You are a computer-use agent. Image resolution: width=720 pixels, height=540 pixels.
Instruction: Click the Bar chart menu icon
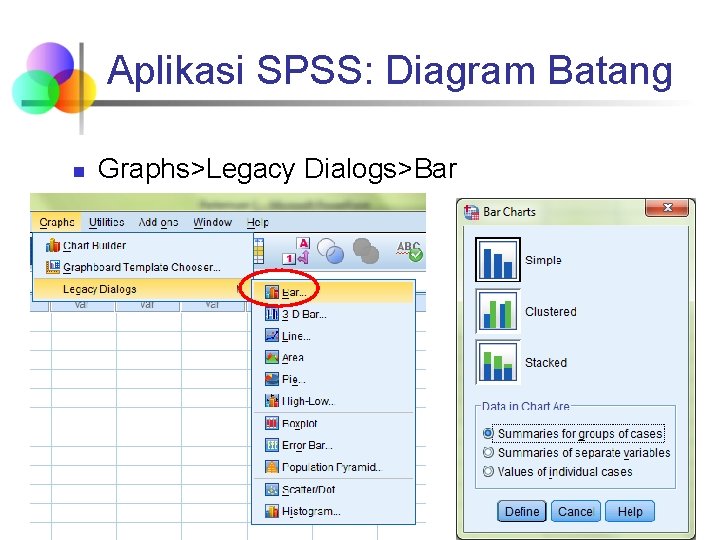[272, 292]
